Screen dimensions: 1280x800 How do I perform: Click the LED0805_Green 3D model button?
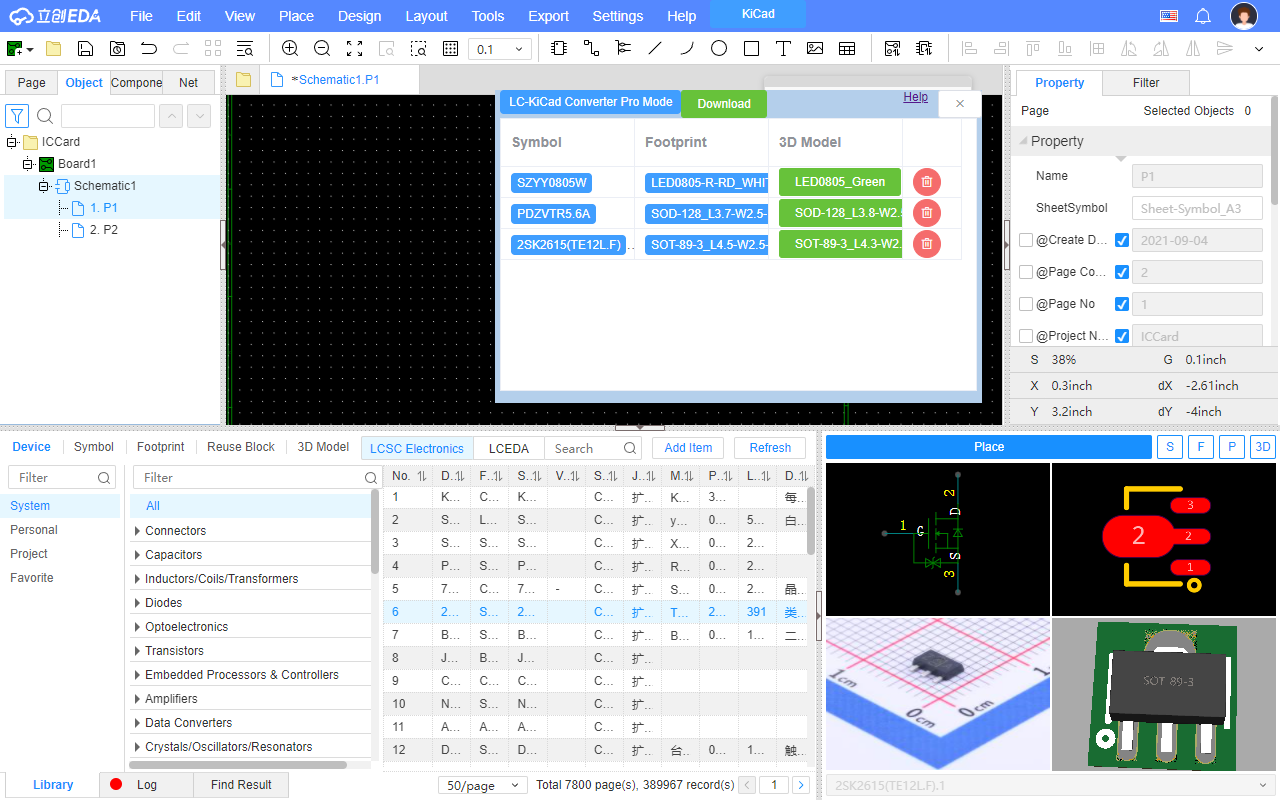[840, 182]
